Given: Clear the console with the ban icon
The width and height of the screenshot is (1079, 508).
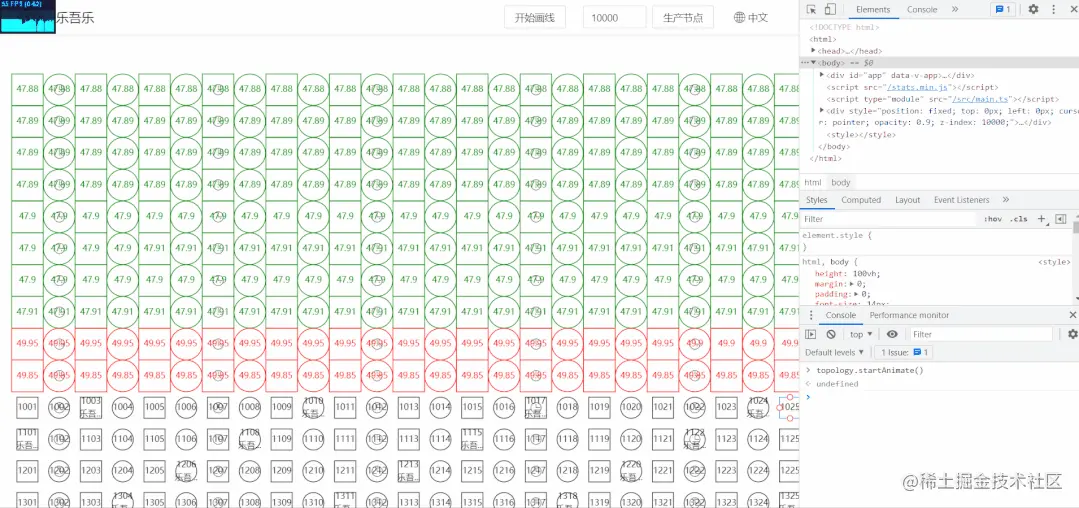Looking at the screenshot, I should [831, 335].
